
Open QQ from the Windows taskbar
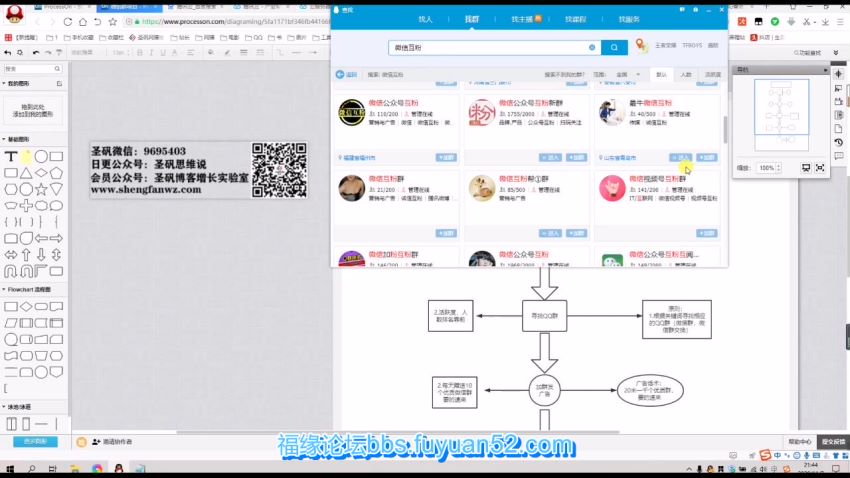119,469
